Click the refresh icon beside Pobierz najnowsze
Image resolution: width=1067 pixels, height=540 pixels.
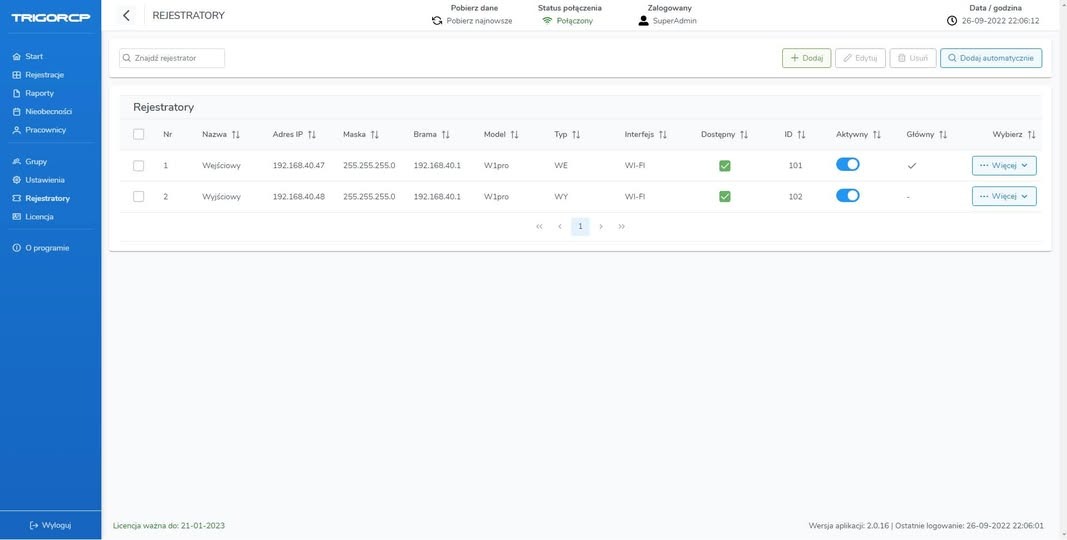tap(437, 20)
